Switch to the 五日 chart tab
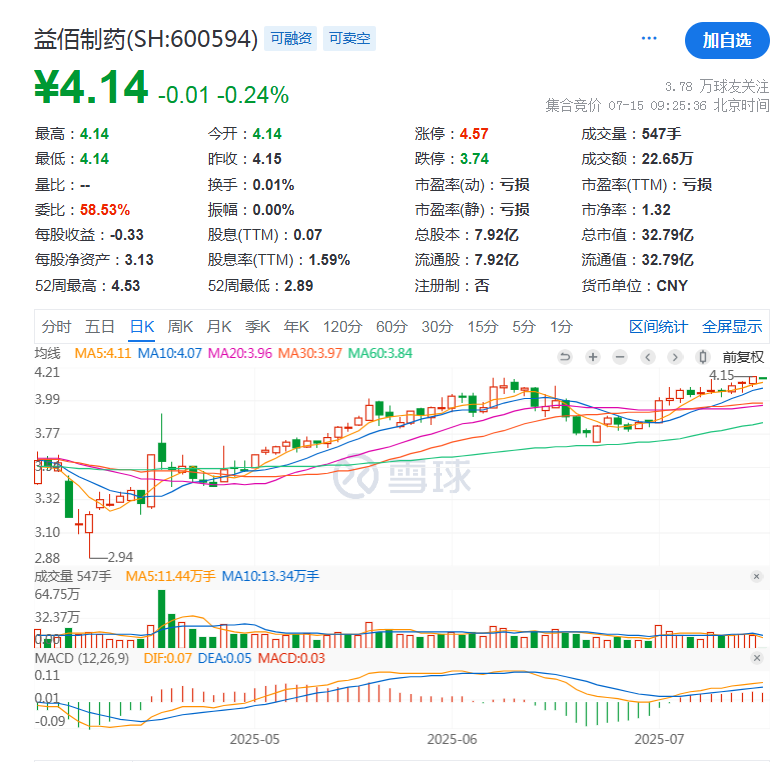Viewport: 776px width, 762px height. 99,327
